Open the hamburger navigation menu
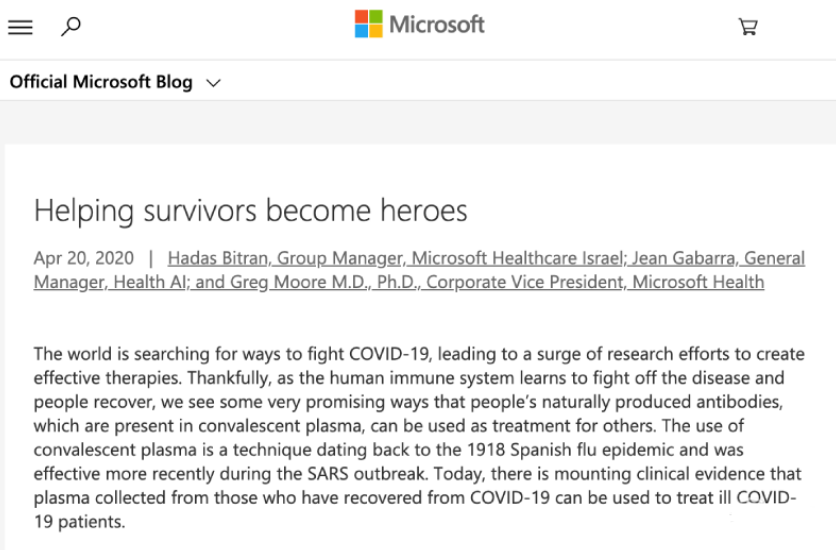 pyautogui.click(x=20, y=27)
